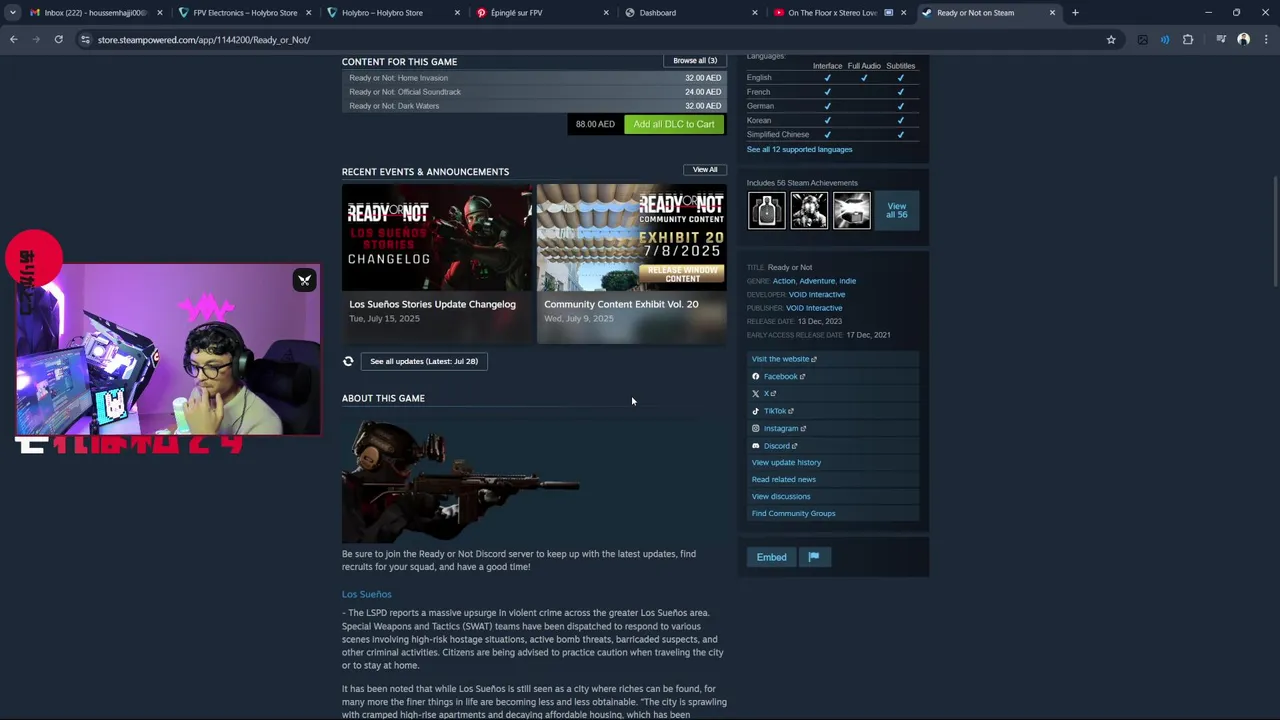Click the 88.00 AED DLC total price
Screen dimensions: 1280x720
point(595,124)
